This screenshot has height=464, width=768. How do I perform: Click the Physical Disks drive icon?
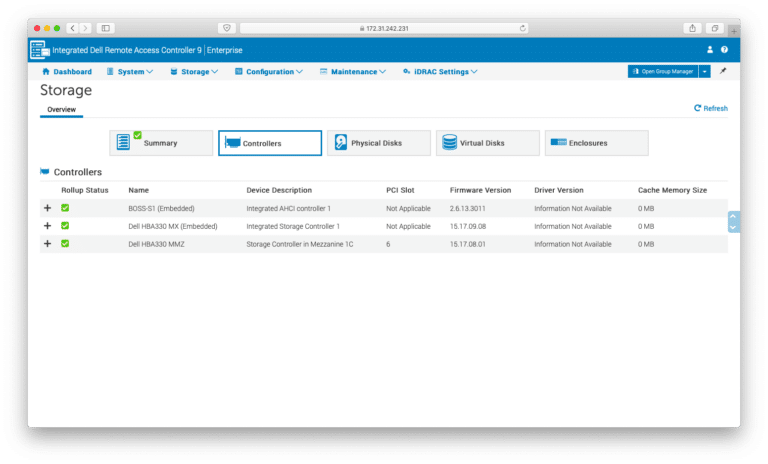tap(341, 142)
